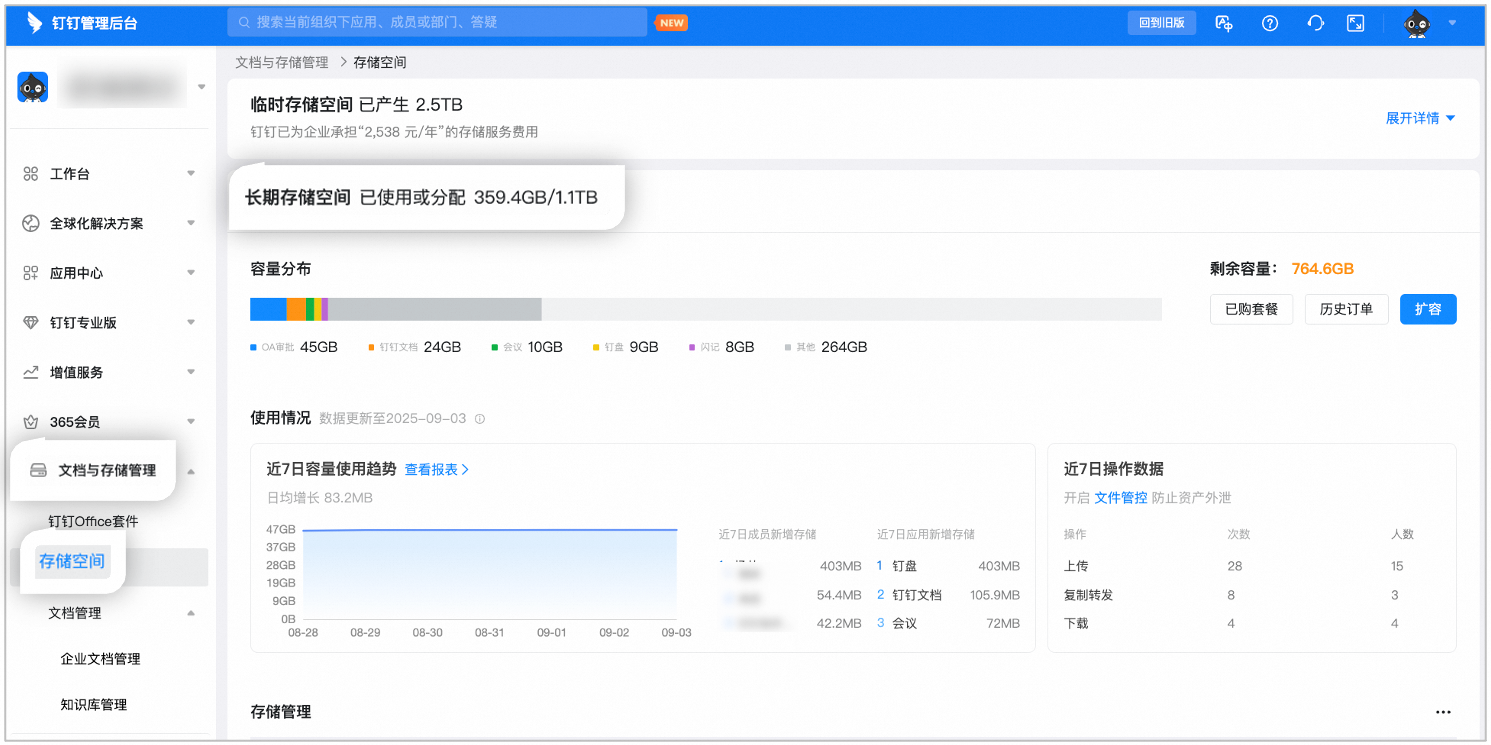Click the 文档与存储管理 drive icon

point(39,470)
